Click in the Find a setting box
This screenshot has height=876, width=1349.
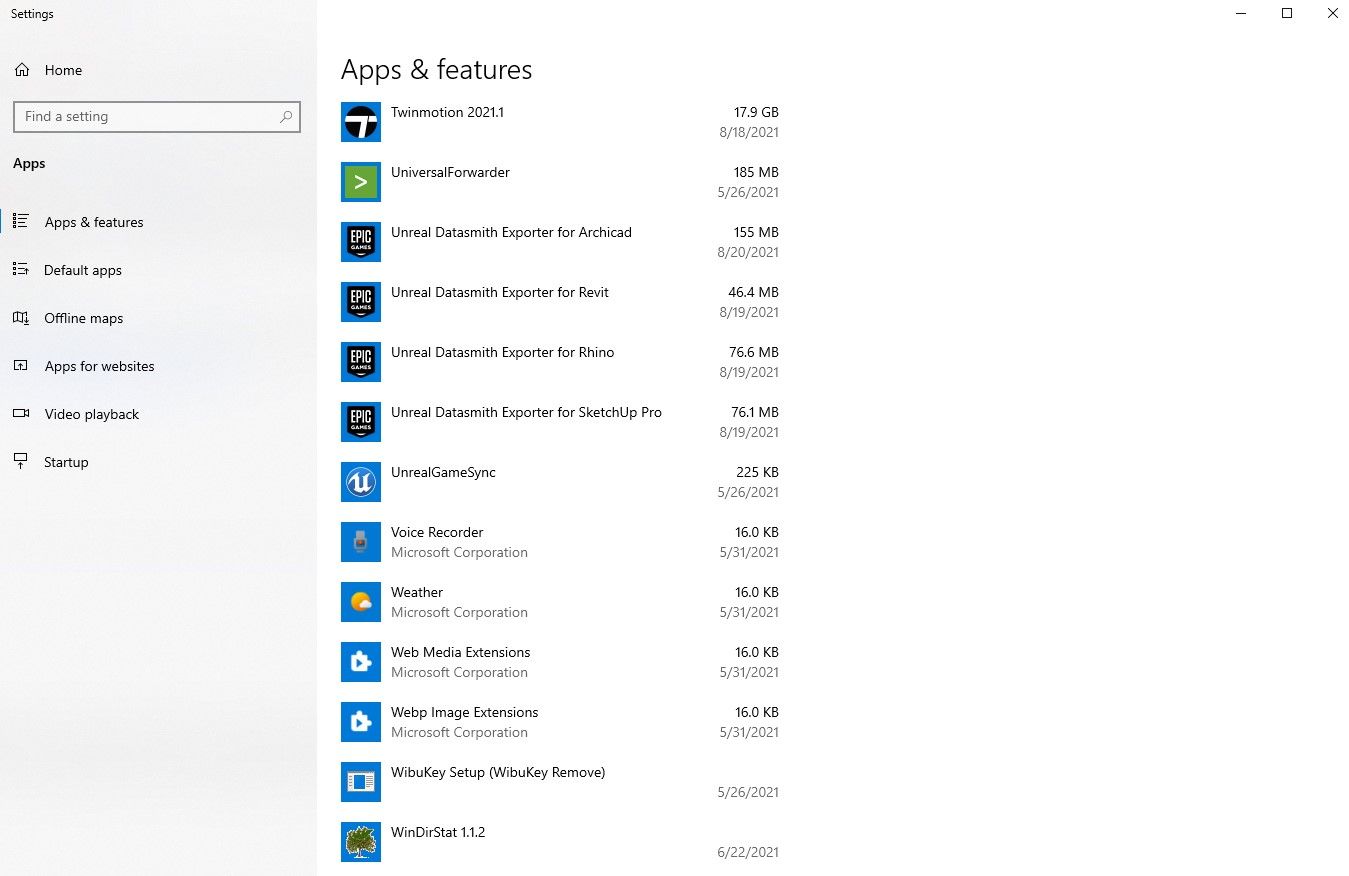pos(145,117)
